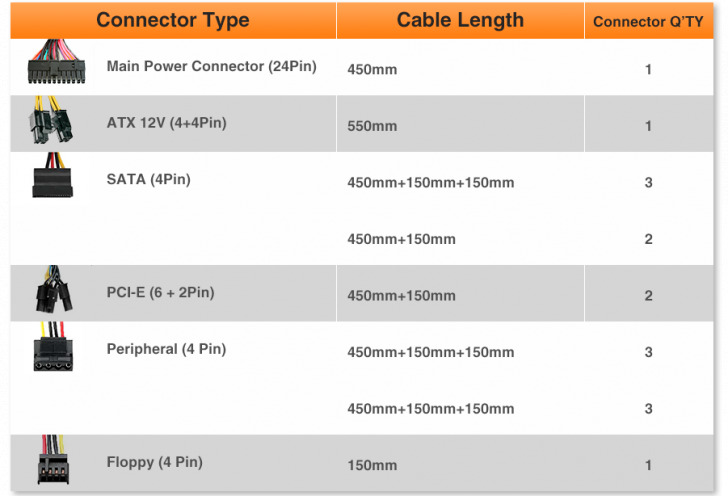
Task: Click the Peripheral (4 Pin) label
Action: tap(166, 349)
